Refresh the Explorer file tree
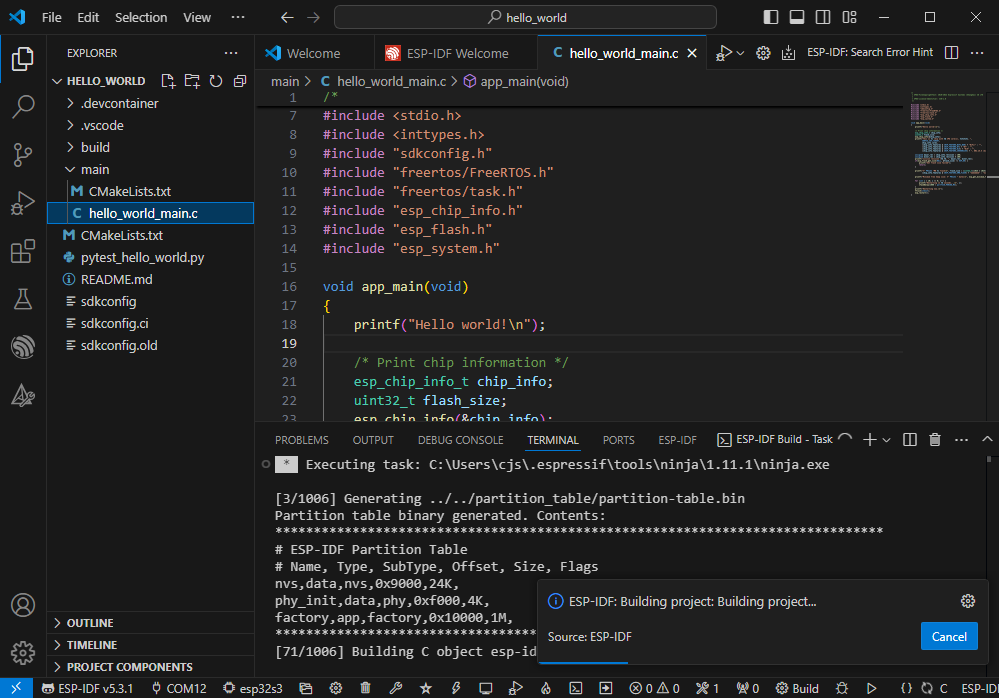 point(215,81)
